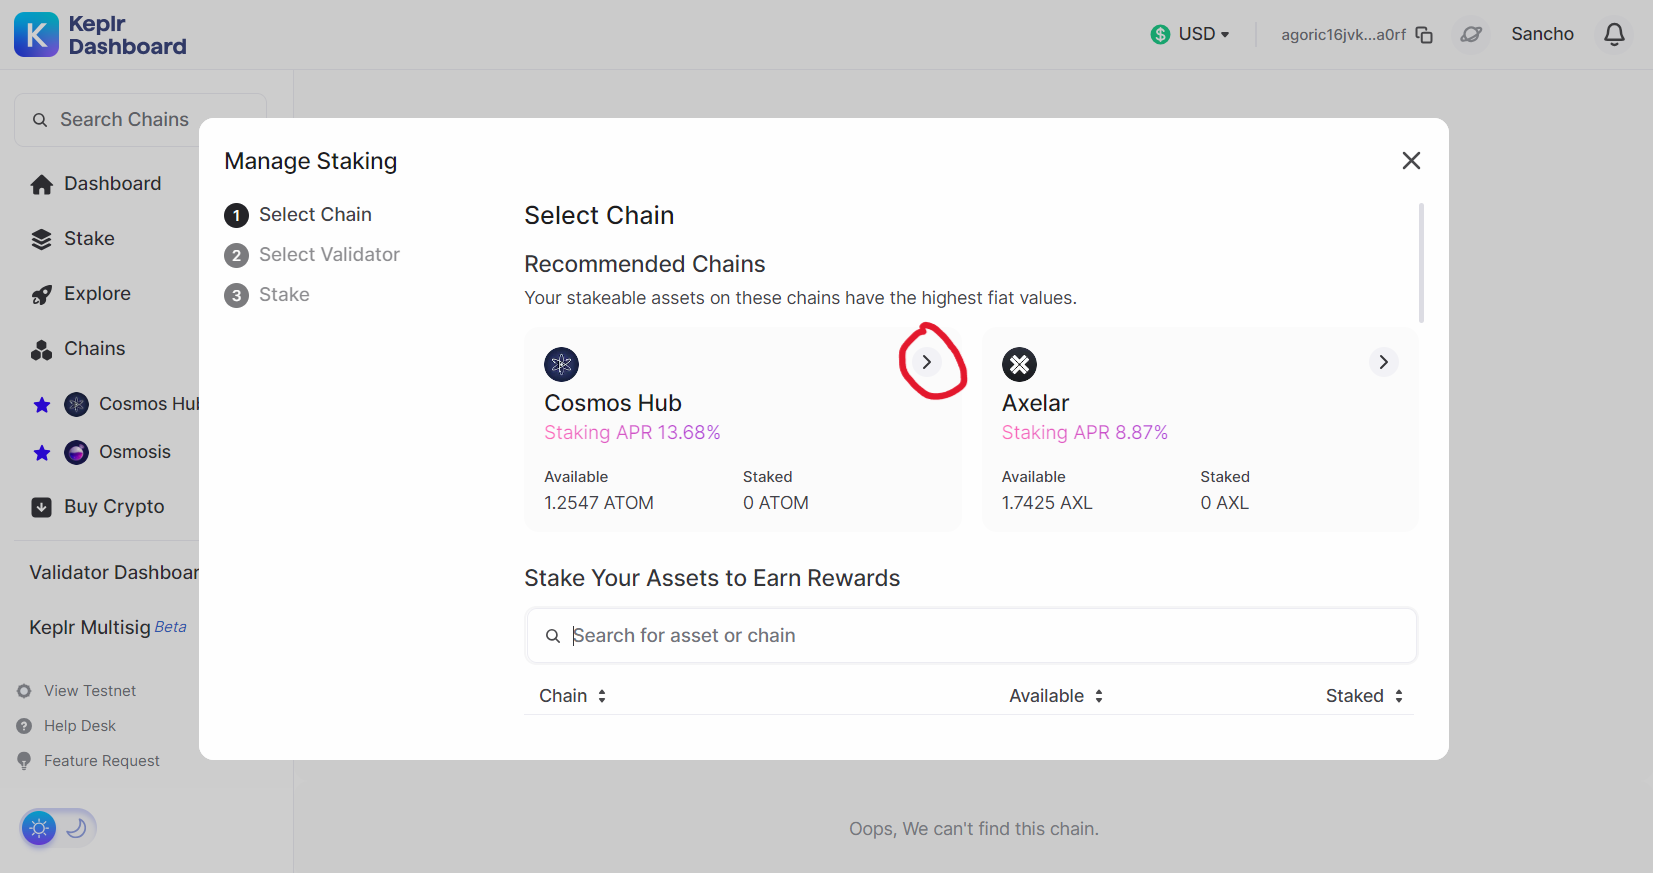Click the Stake layers icon
1653x873 pixels.
coord(41,240)
